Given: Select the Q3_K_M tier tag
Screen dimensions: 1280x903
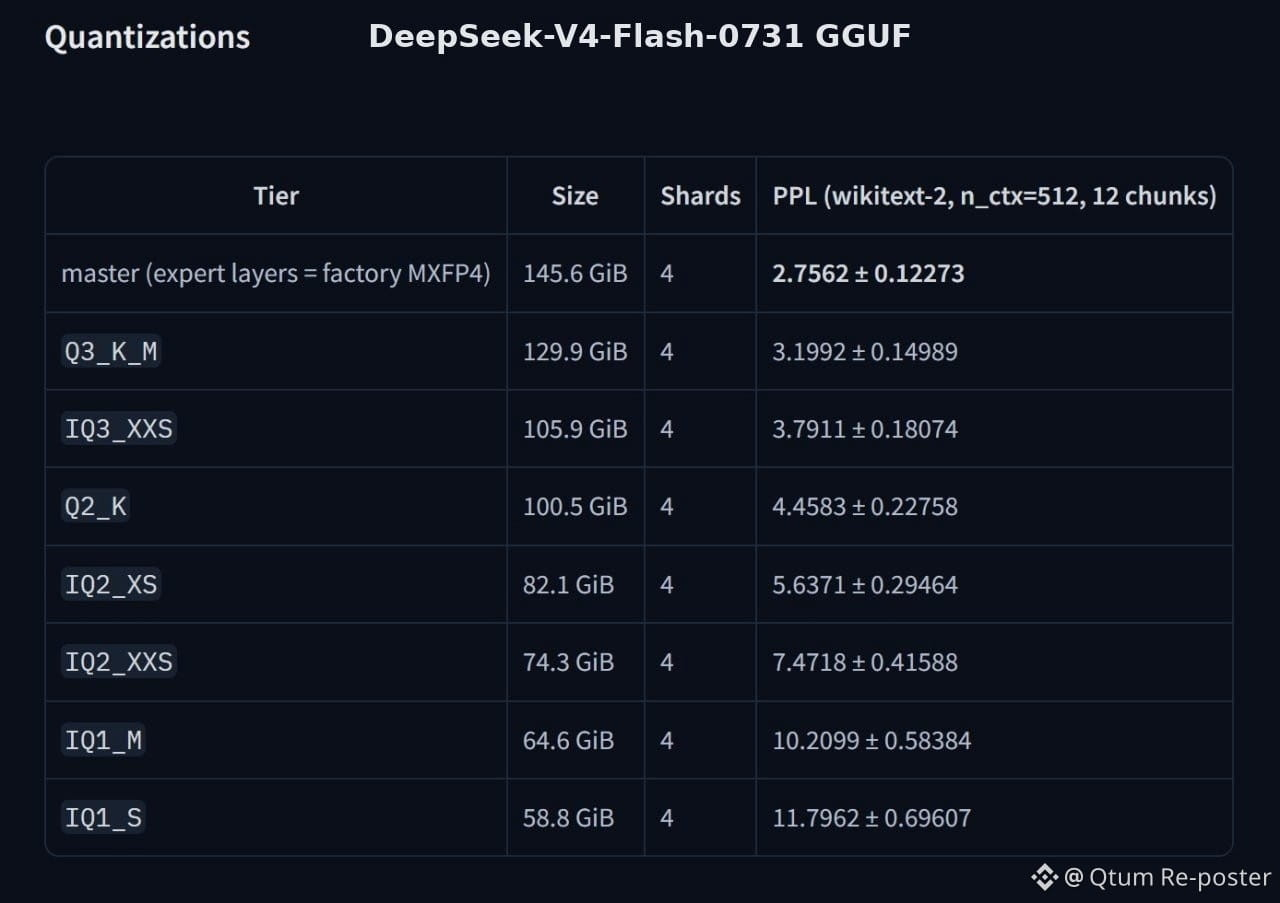Looking at the screenshot, I should [x=111, y=351].
